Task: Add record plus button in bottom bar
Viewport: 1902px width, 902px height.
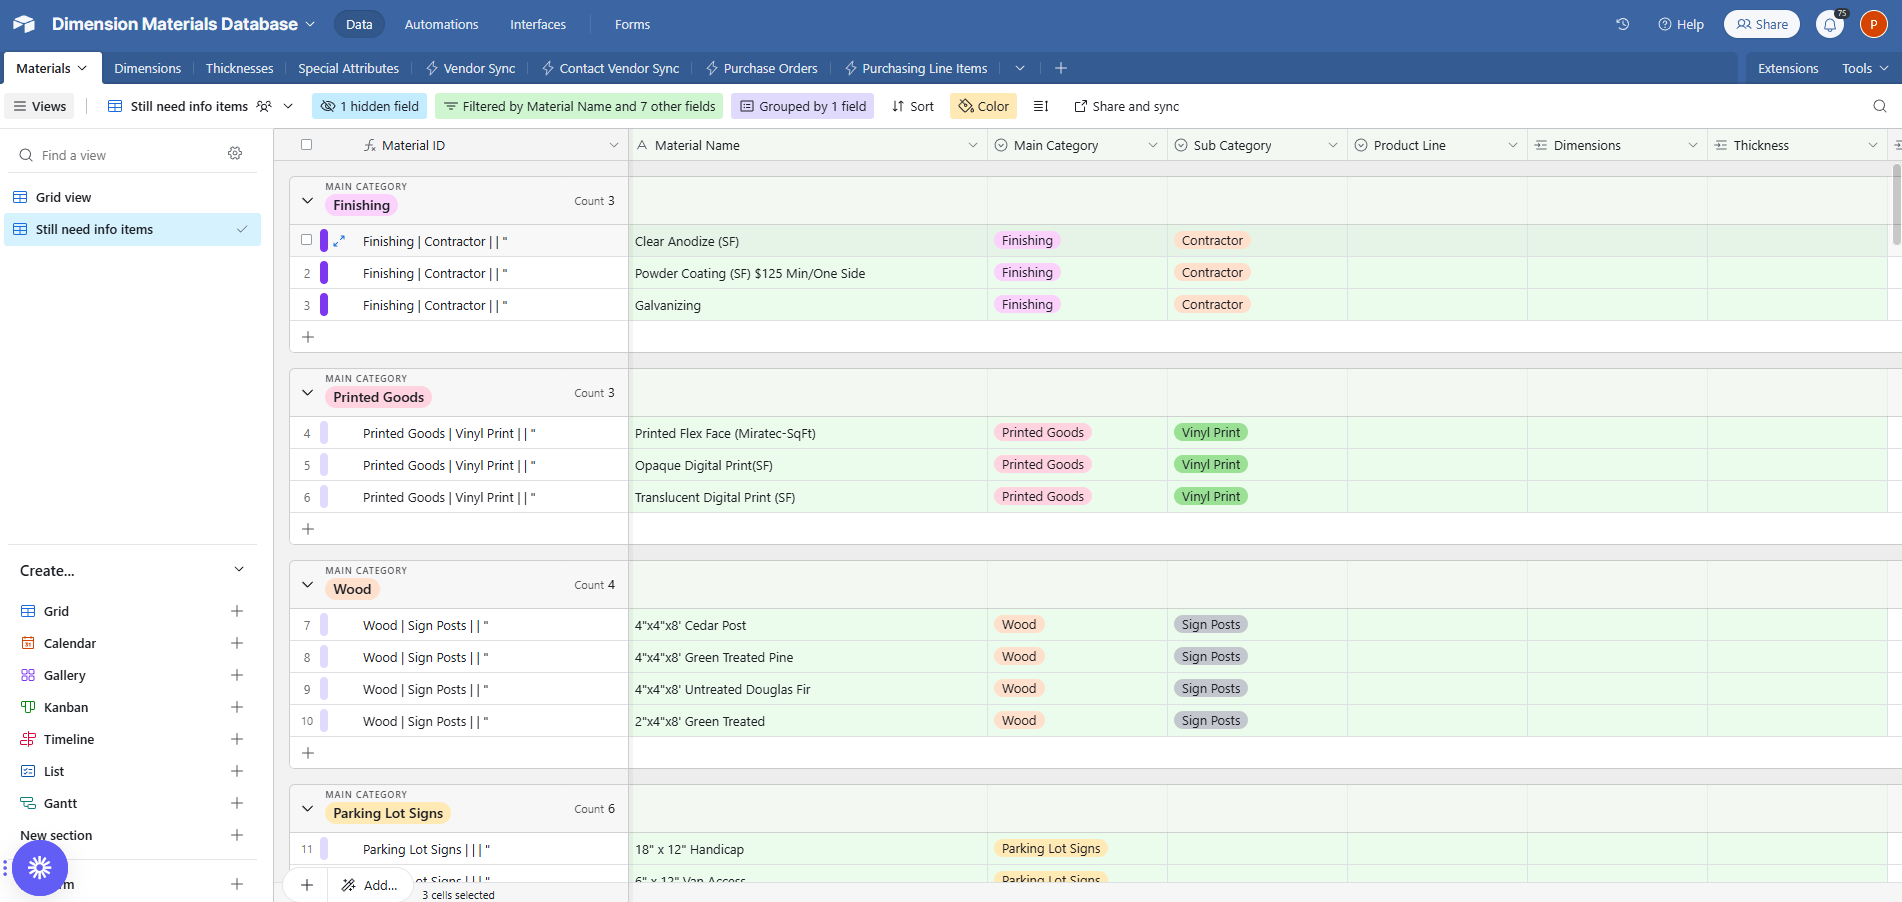Action: coord(307,885)
